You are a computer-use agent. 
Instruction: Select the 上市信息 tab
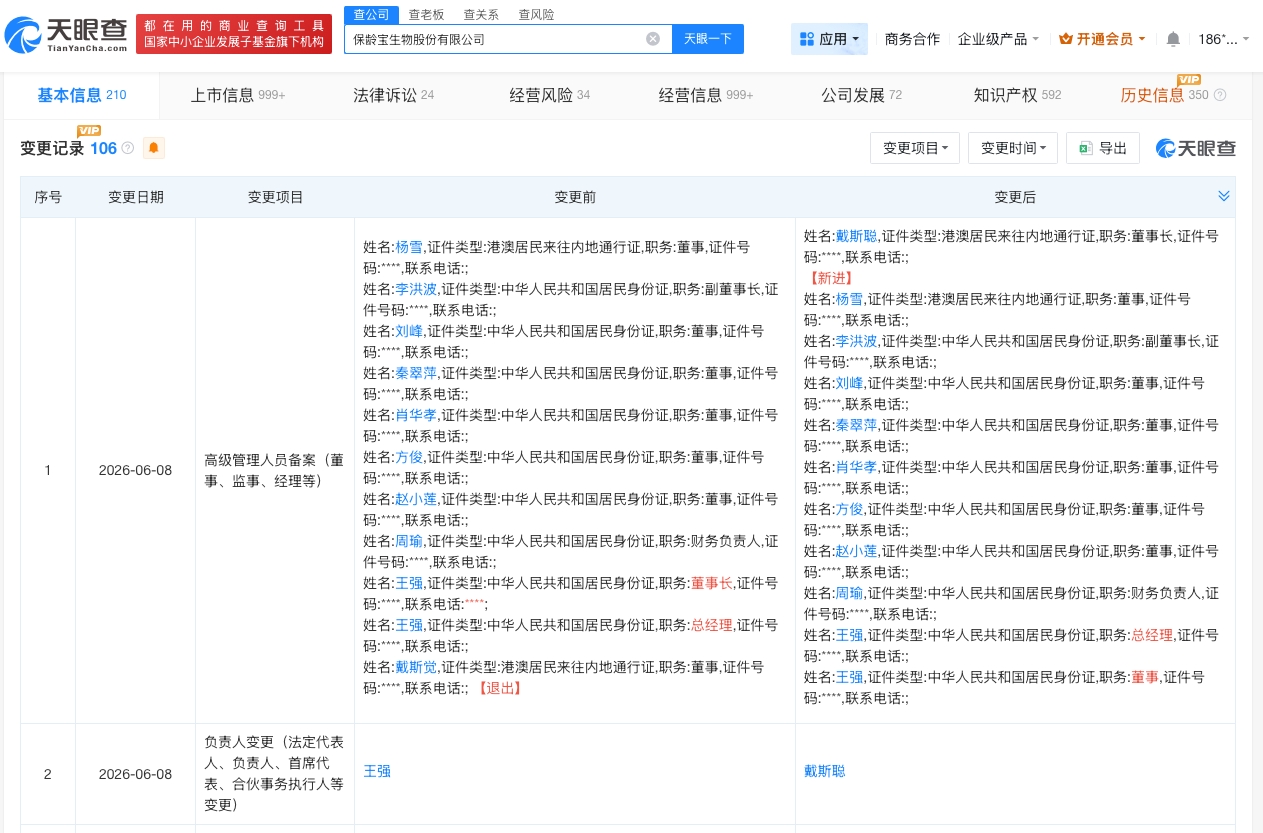point(238,95)
